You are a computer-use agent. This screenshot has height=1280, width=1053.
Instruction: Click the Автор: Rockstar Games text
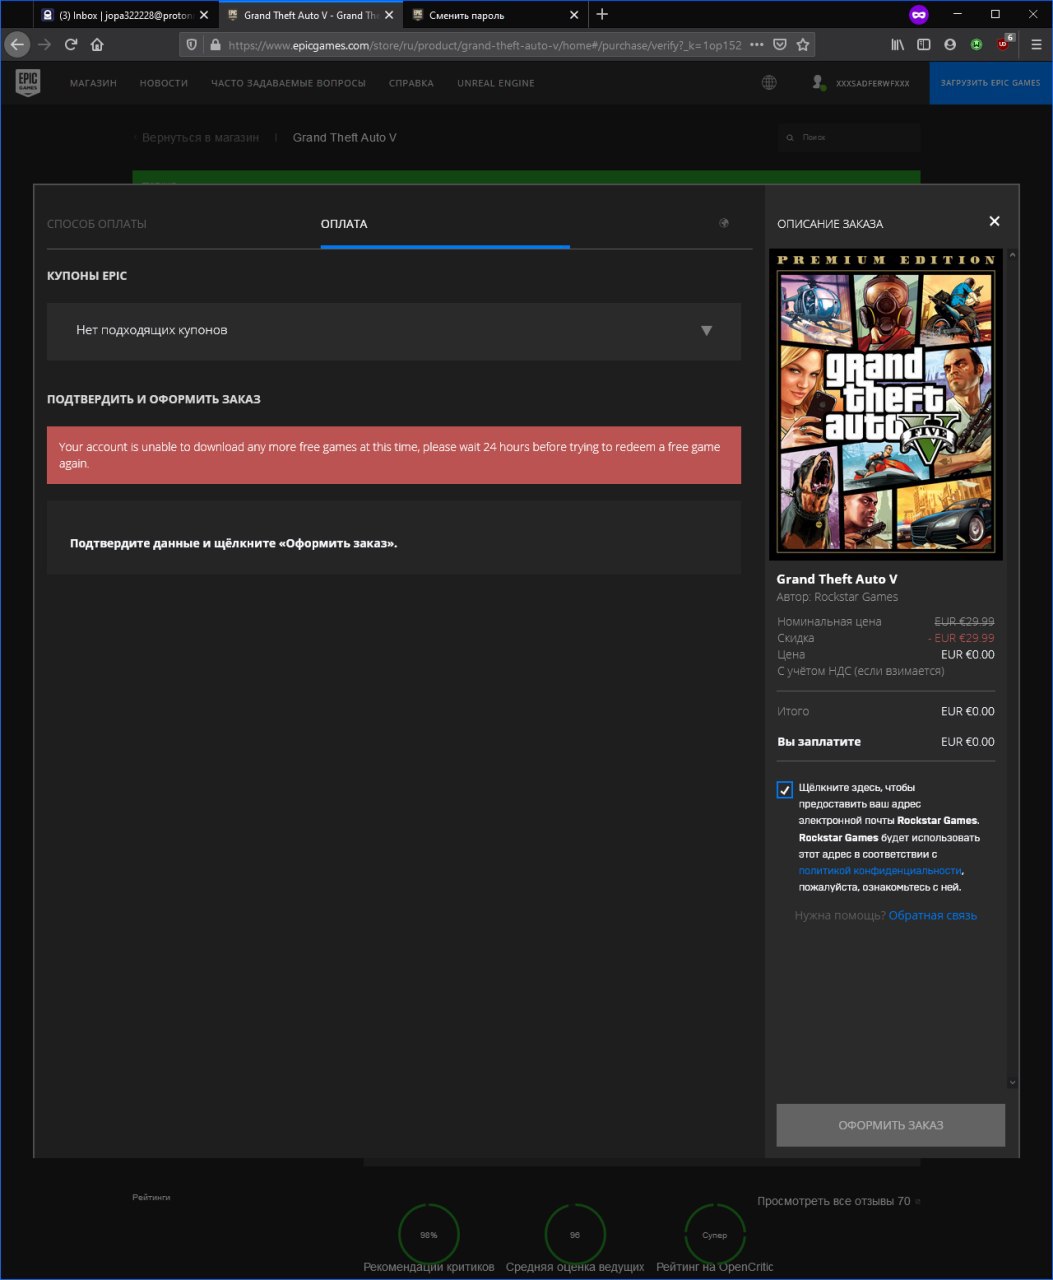(x=837, y=597)
